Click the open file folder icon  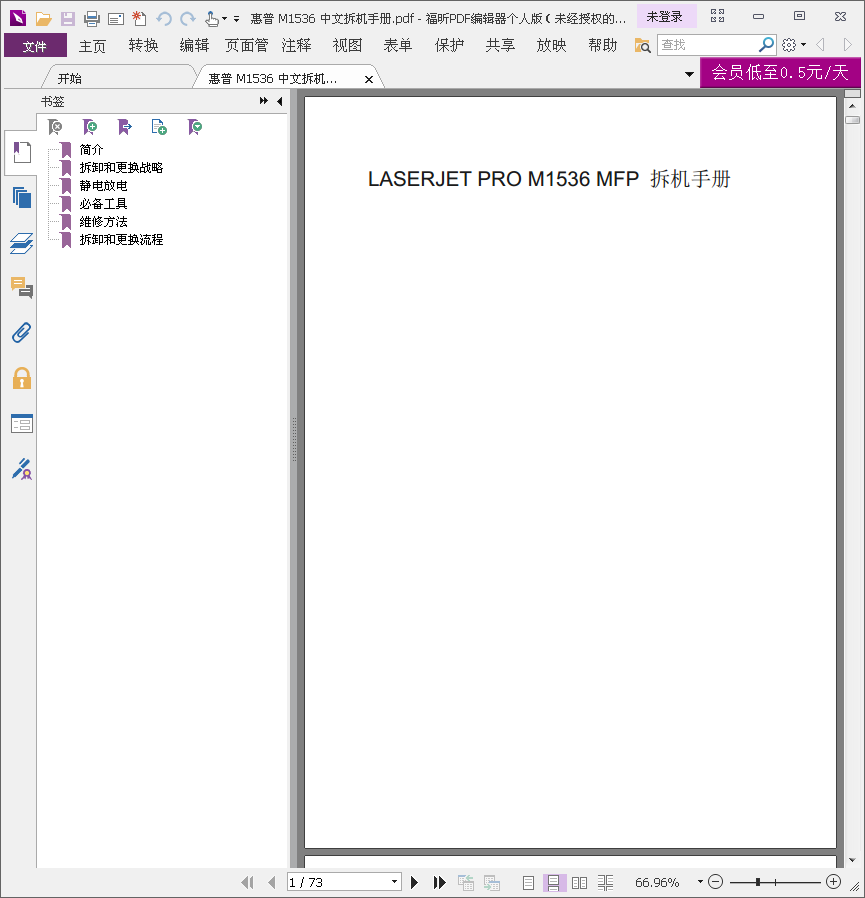pyautogui.click(x=44, y=19)
